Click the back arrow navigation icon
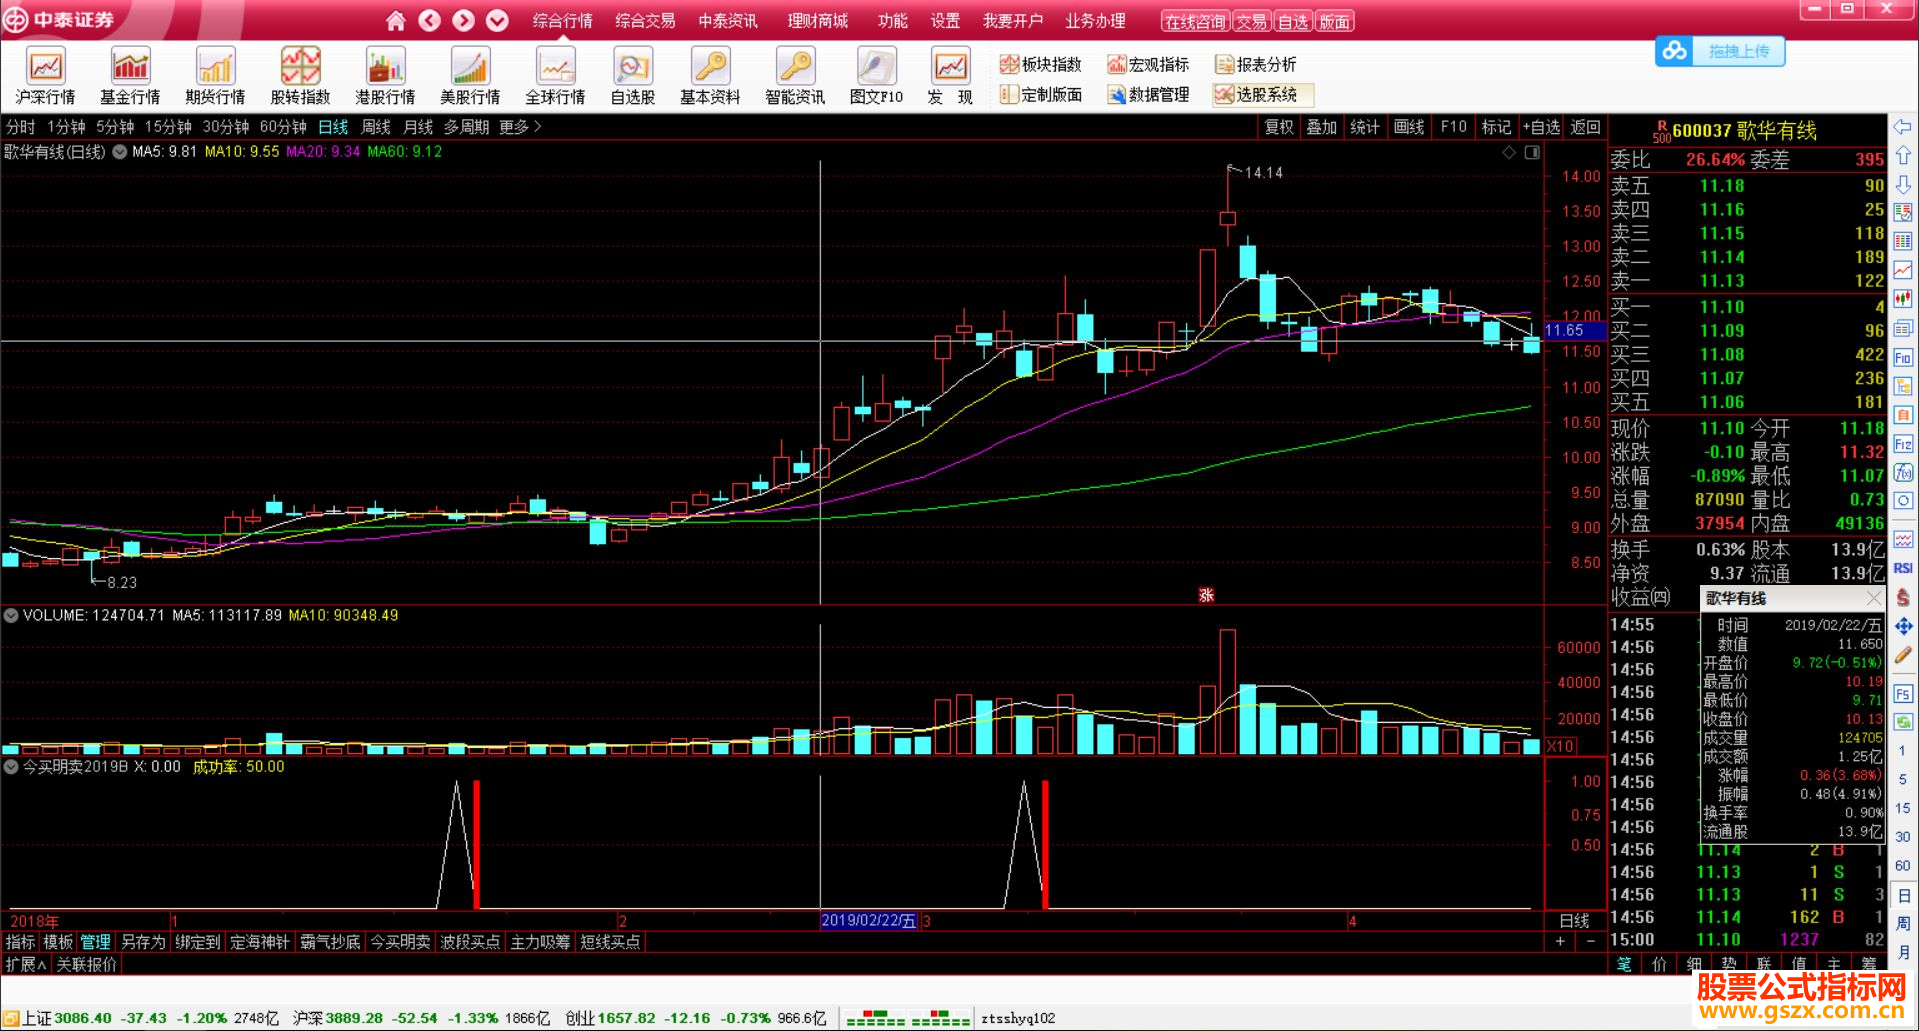Screen dimensions: 1919x1031 click(429, 20)
